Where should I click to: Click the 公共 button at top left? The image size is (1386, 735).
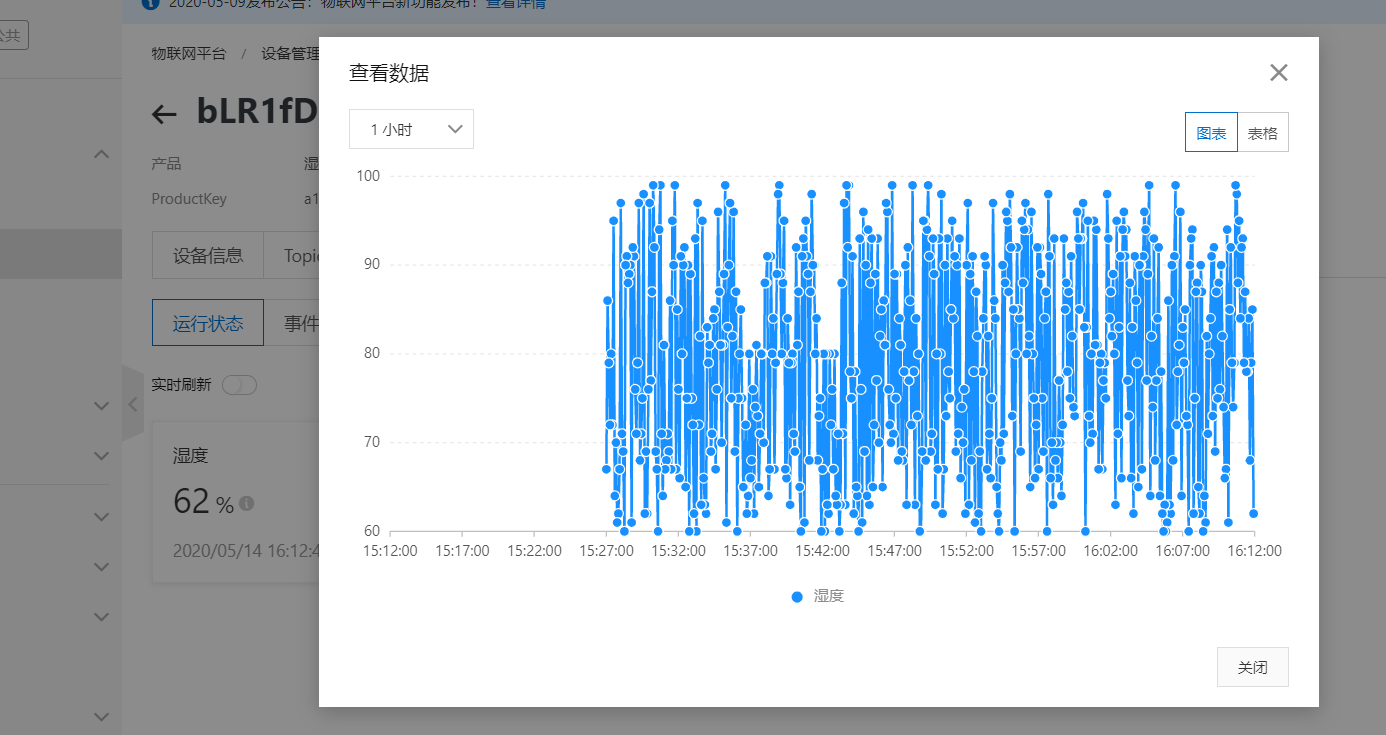point(12,35)
